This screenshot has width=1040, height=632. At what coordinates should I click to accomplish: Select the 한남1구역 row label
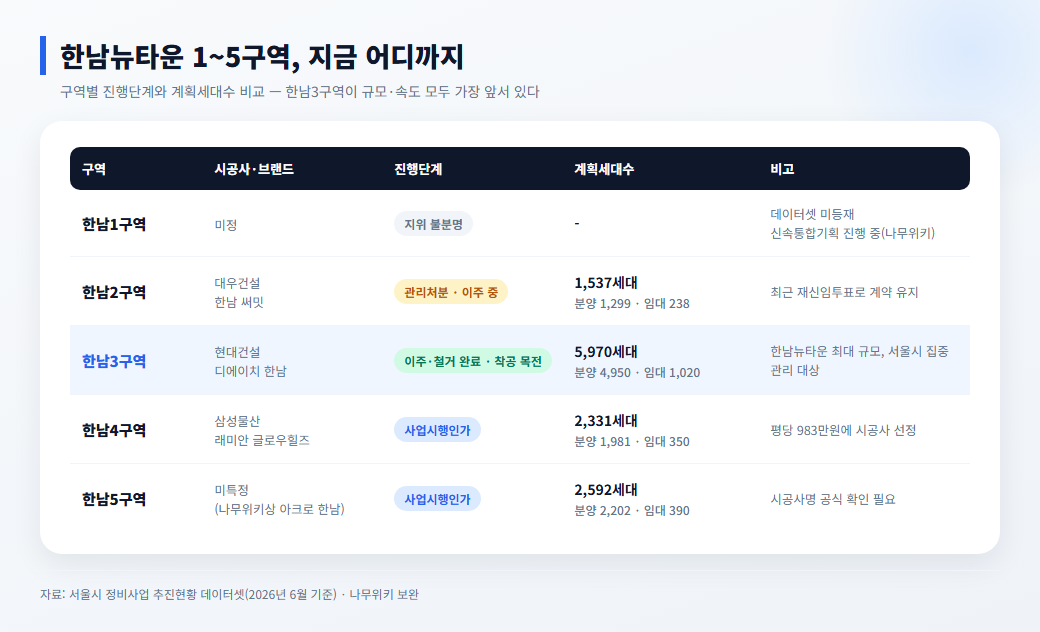click(x=114, y=224)
